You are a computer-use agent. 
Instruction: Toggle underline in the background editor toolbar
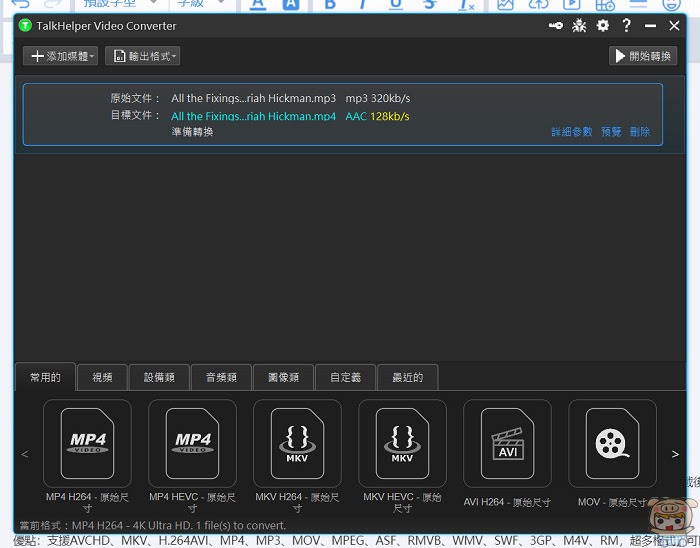coord(396,4)
